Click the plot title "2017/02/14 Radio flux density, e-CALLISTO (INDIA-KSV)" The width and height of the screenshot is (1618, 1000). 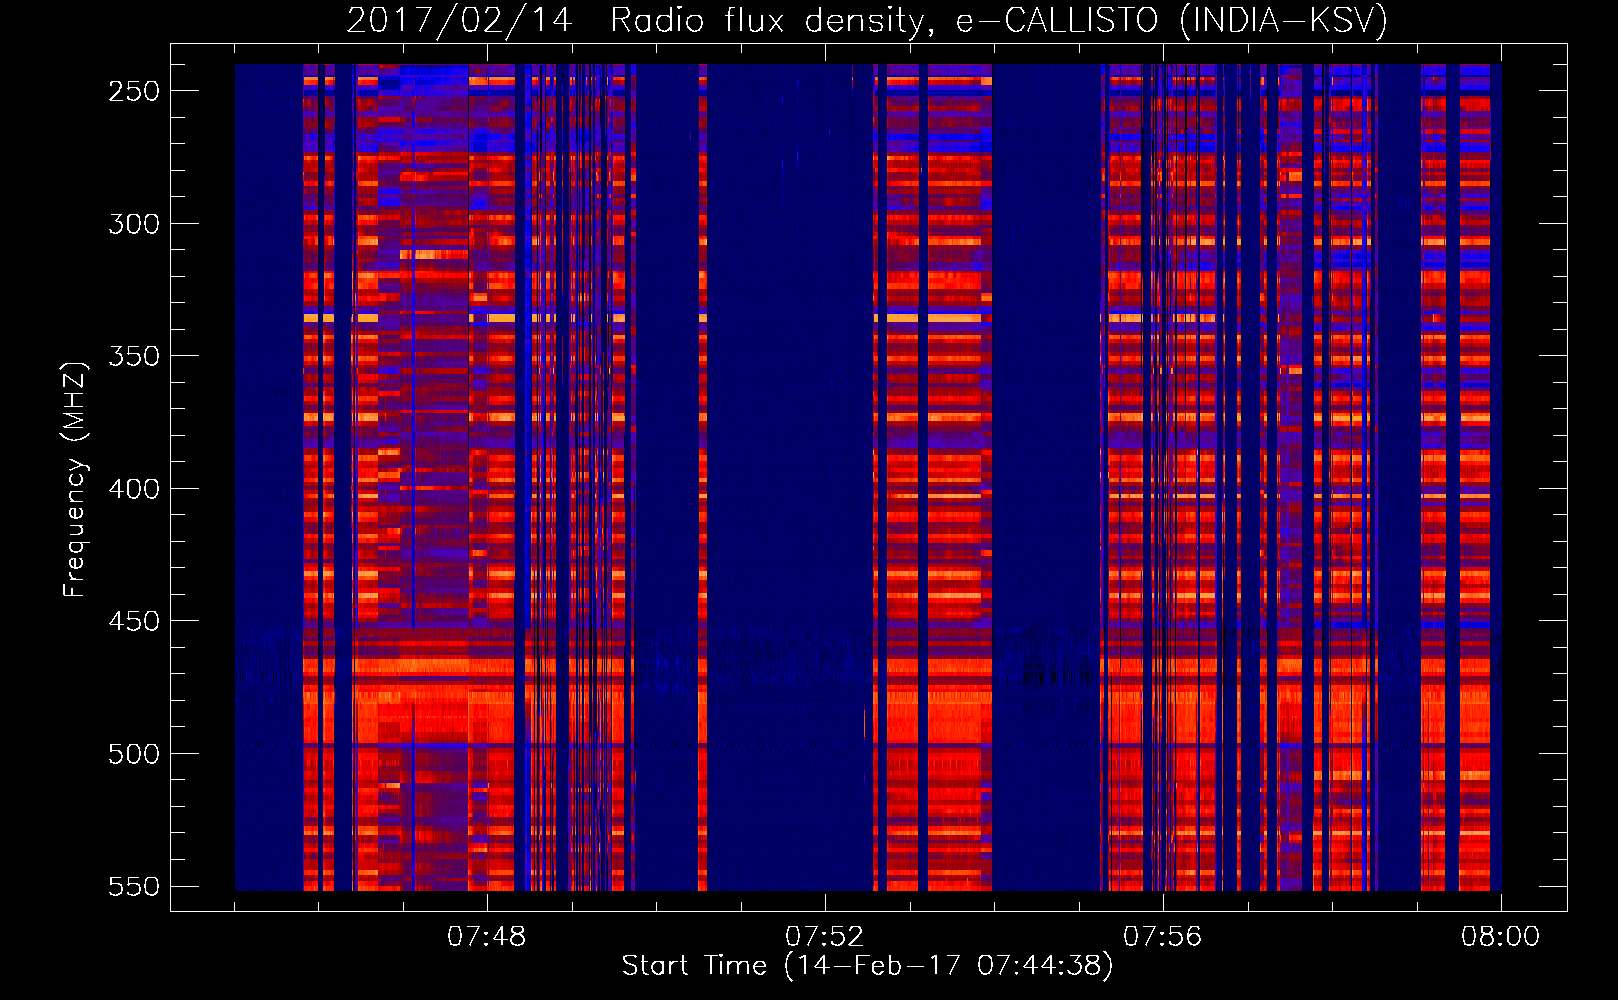(x=867, y=20)
